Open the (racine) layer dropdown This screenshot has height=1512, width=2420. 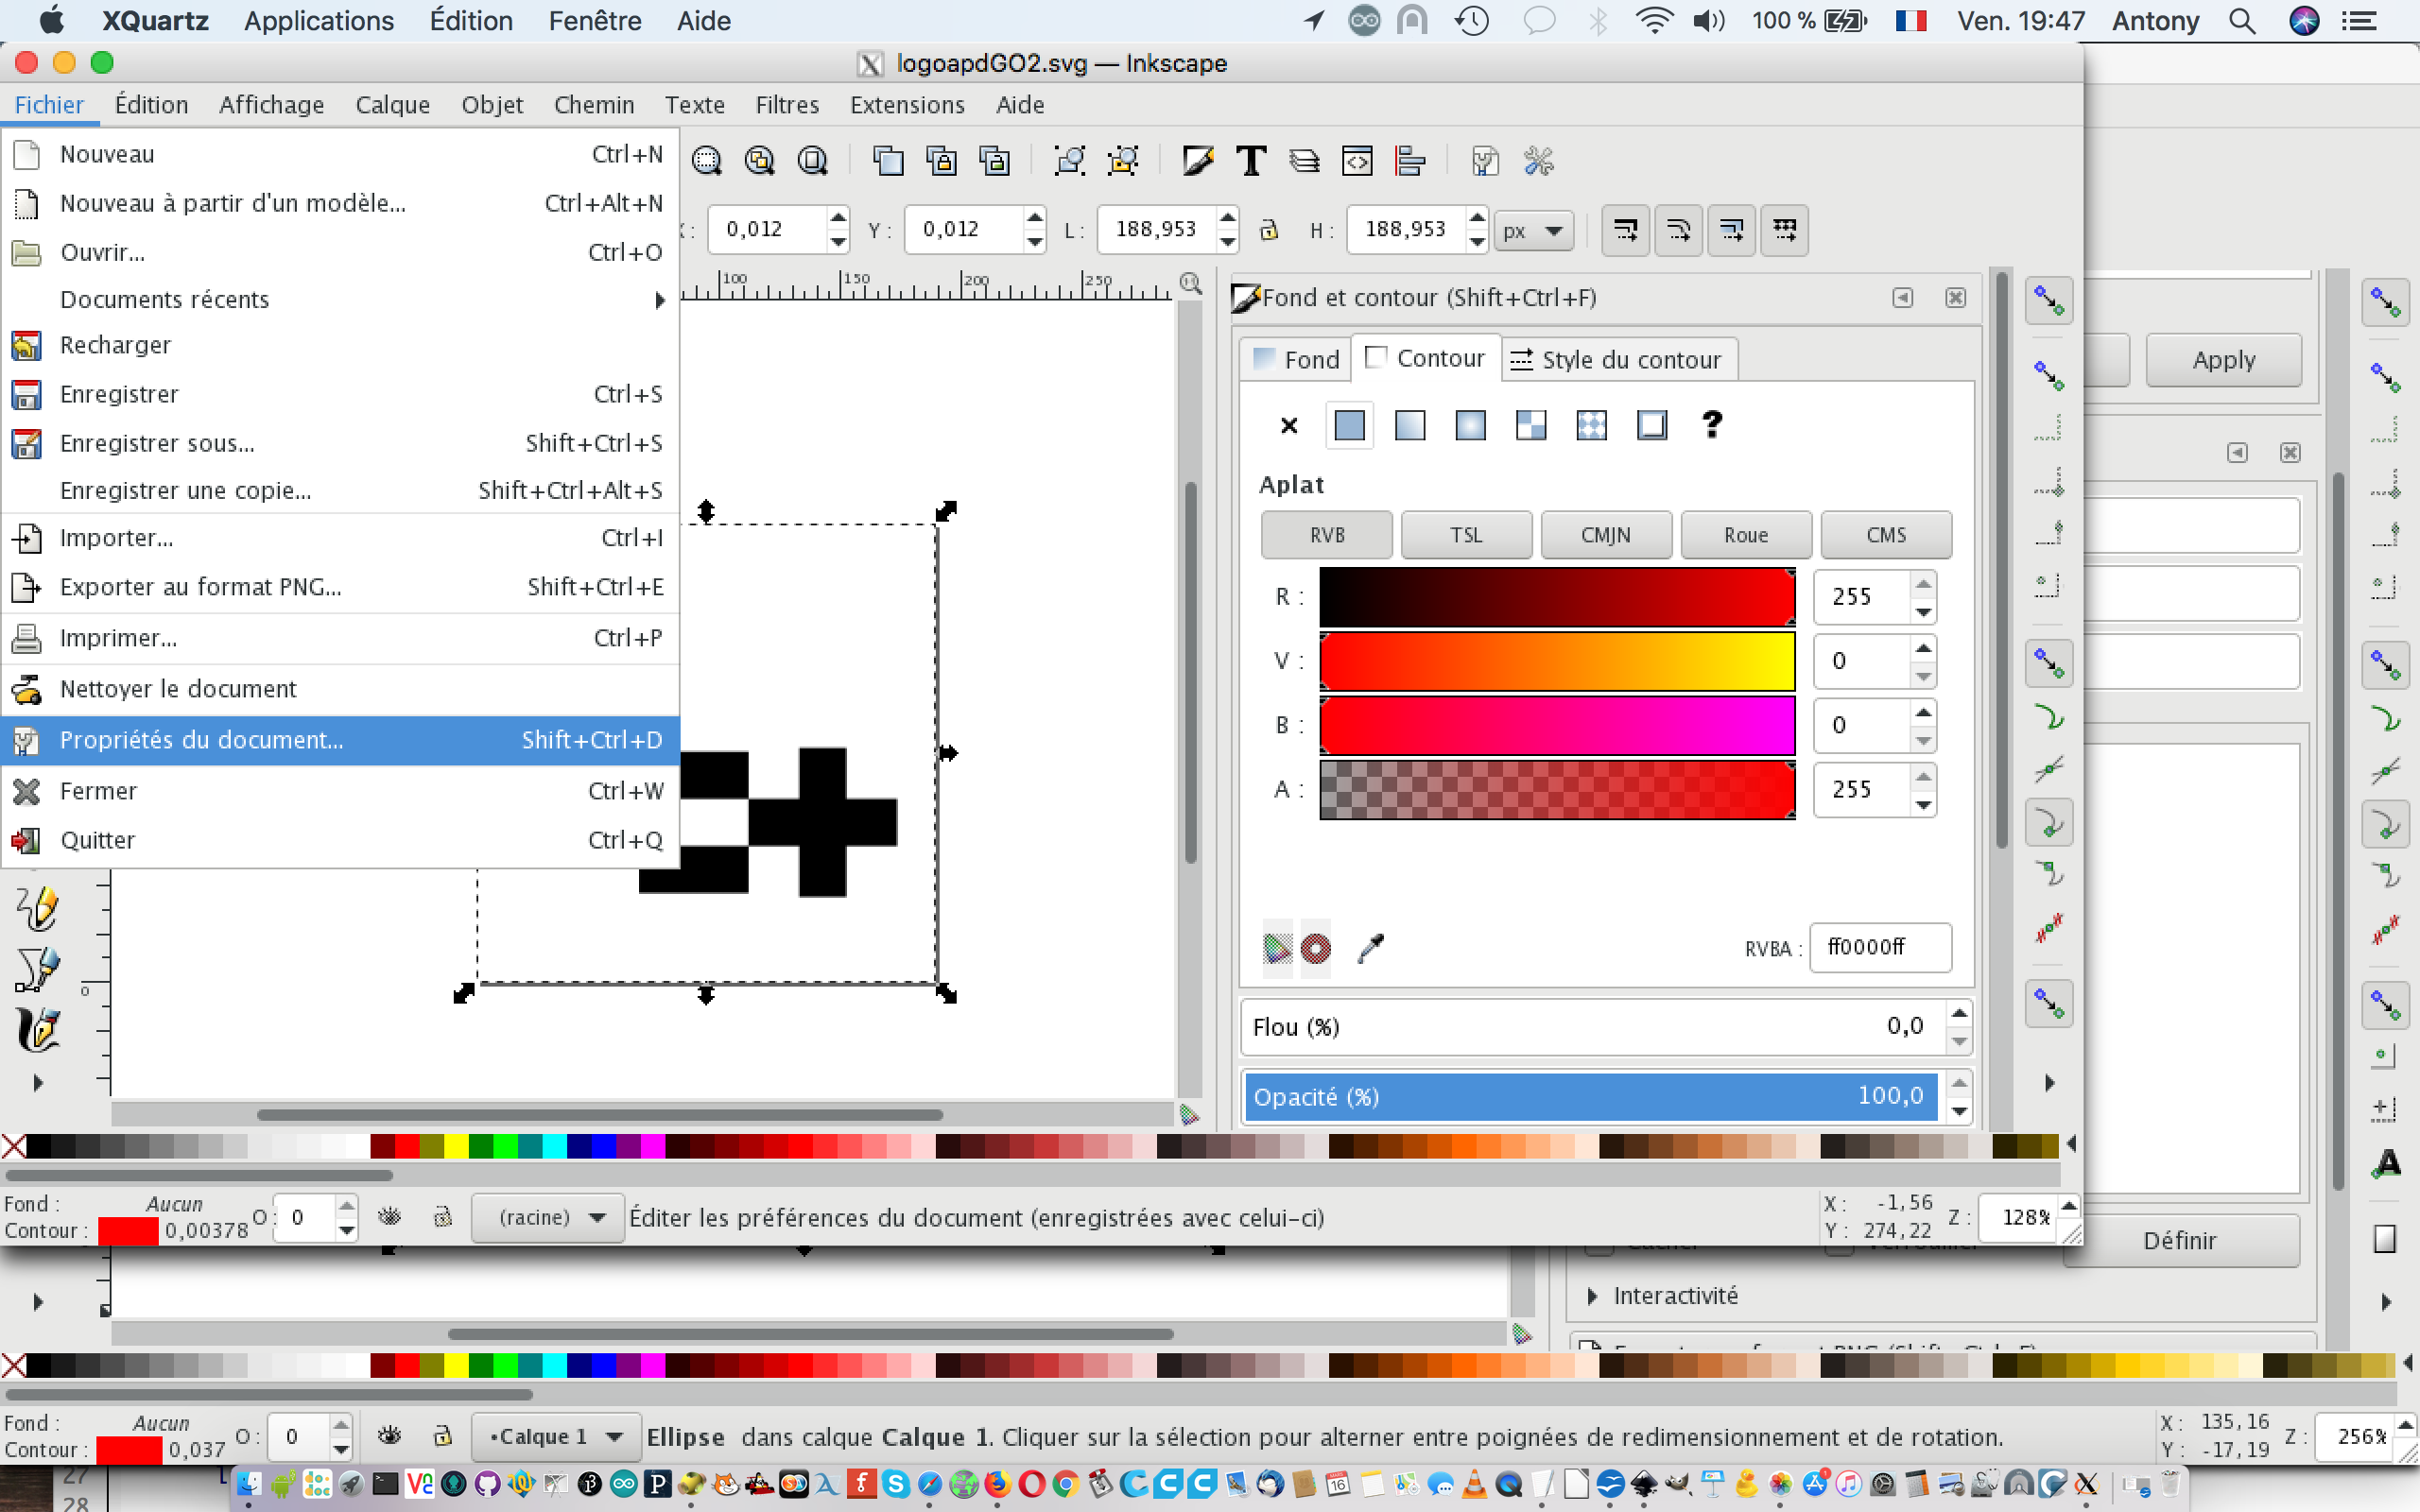547,1217
